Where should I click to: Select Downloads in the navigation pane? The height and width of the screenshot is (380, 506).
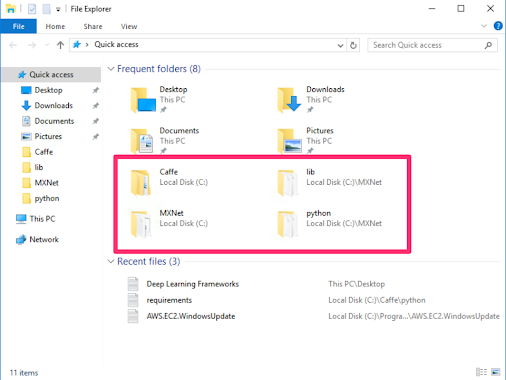coord(53,106)
